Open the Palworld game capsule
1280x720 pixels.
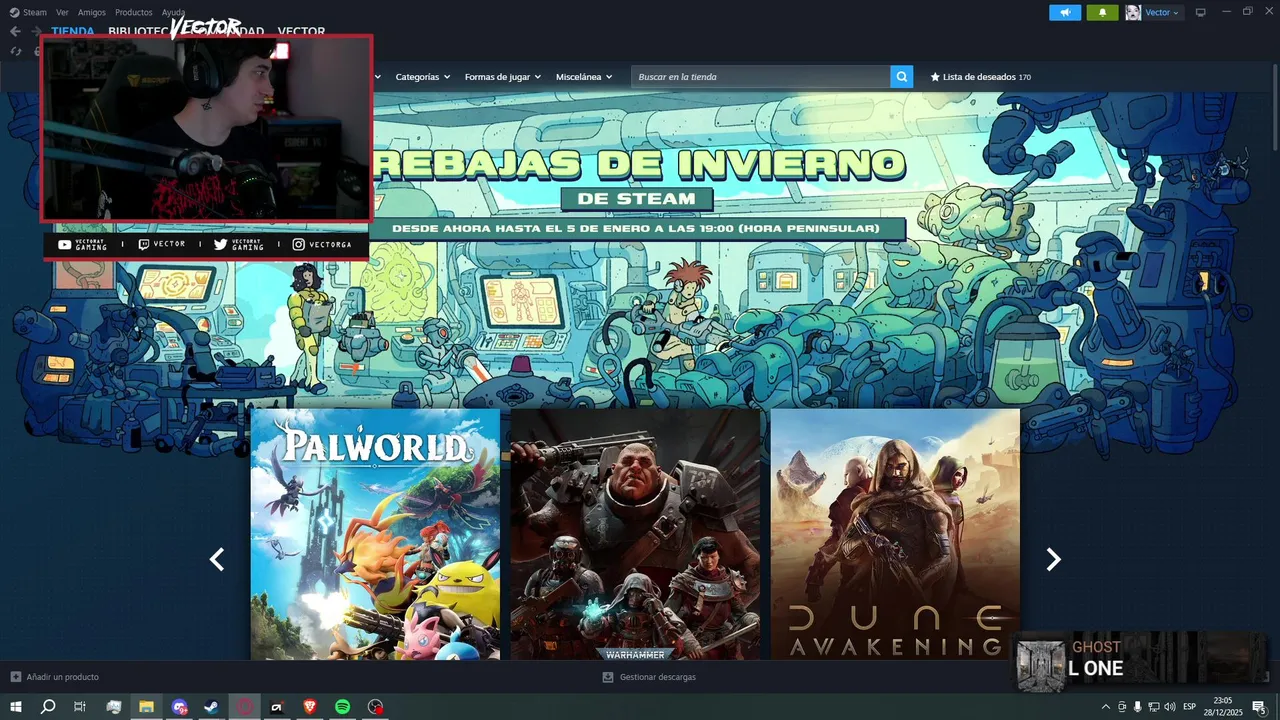[x=375, y=534]
